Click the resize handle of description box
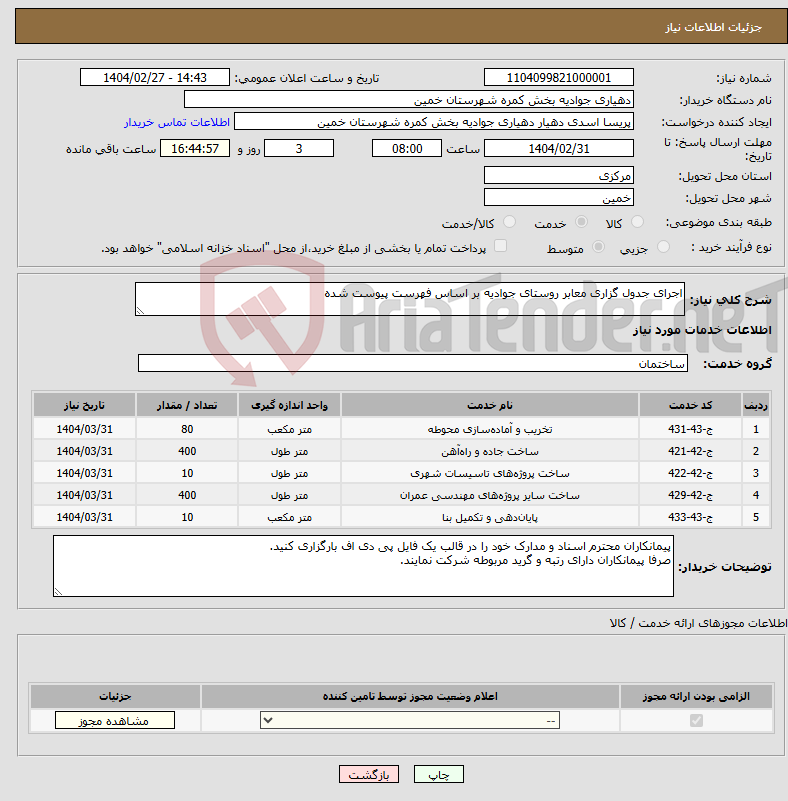 140,311
